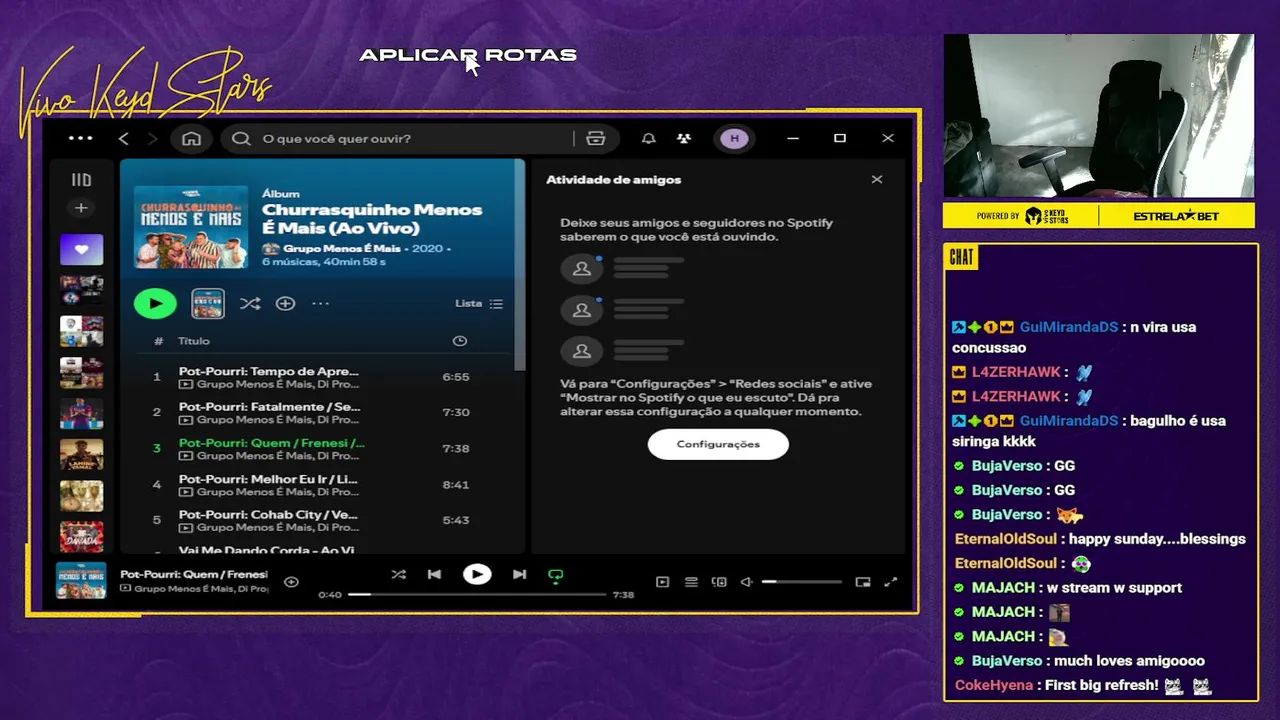Seek on the song progress bar
The width and height of the screenshot is (1280, 720).
point(477,594)
